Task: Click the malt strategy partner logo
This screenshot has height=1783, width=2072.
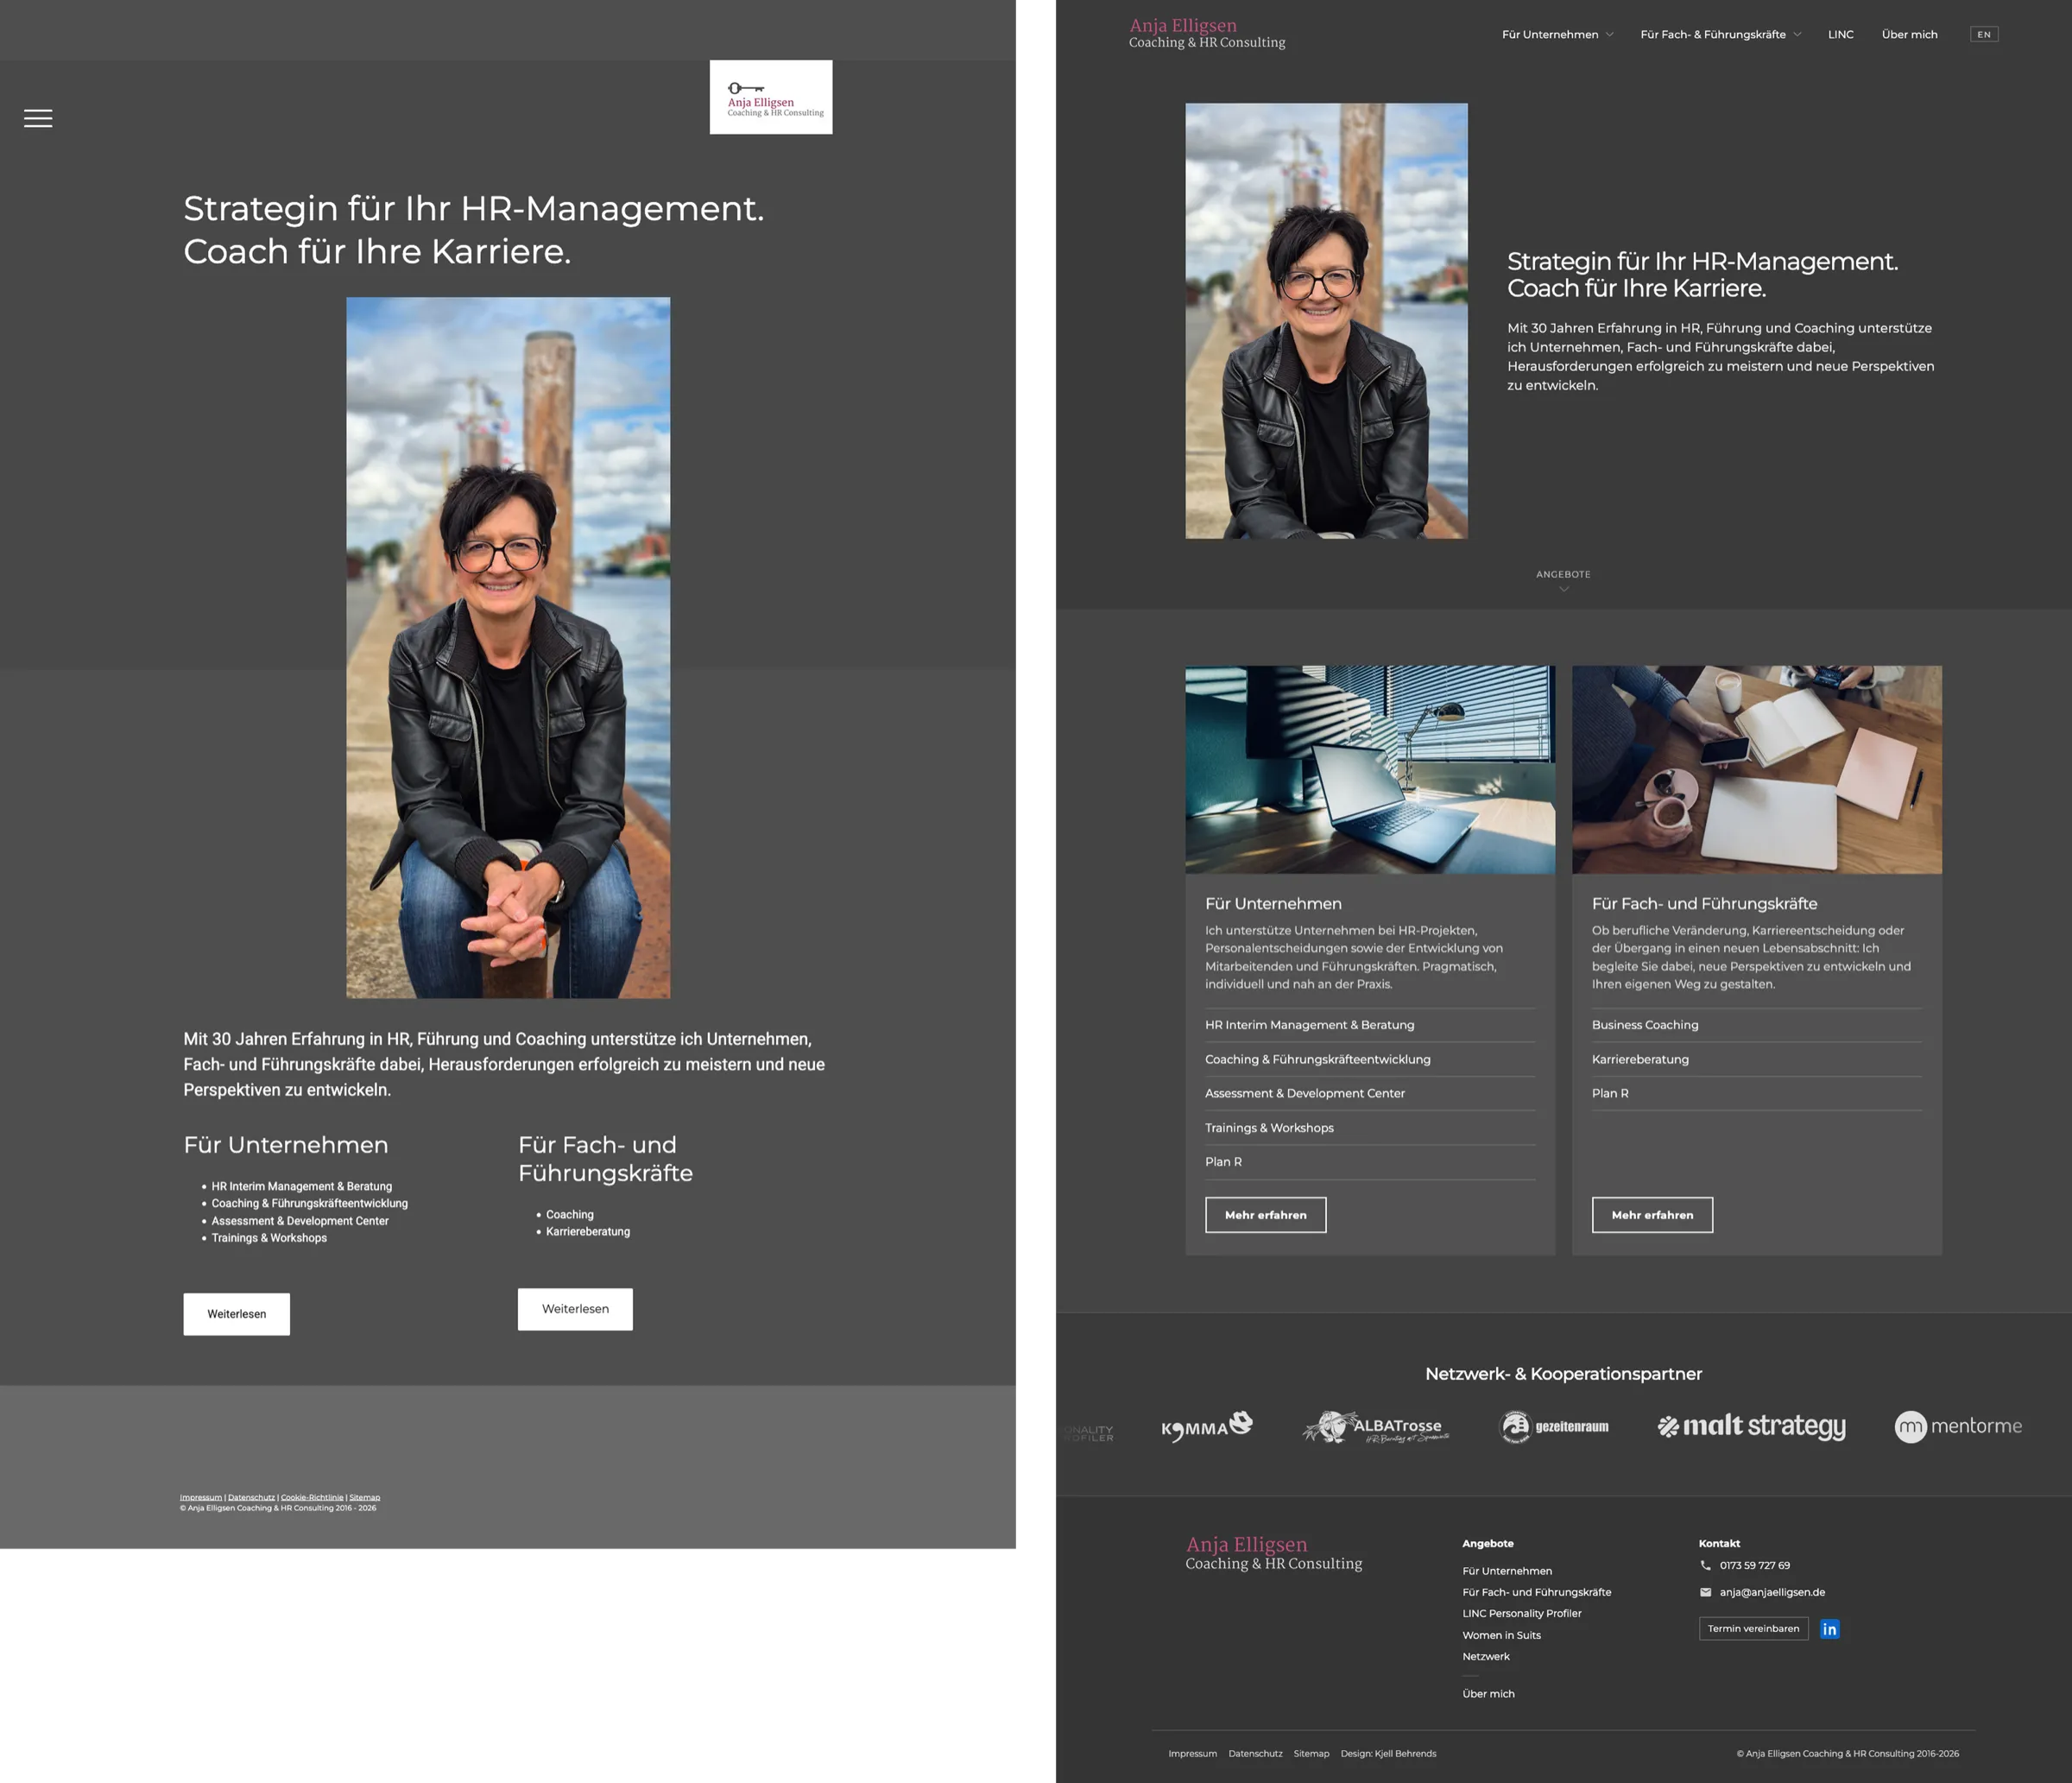Action: point(1752,1426)
